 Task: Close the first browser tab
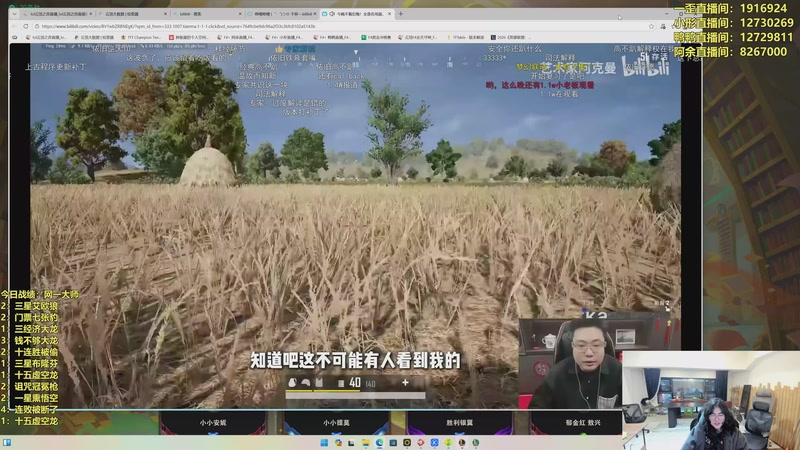point(91,14)
